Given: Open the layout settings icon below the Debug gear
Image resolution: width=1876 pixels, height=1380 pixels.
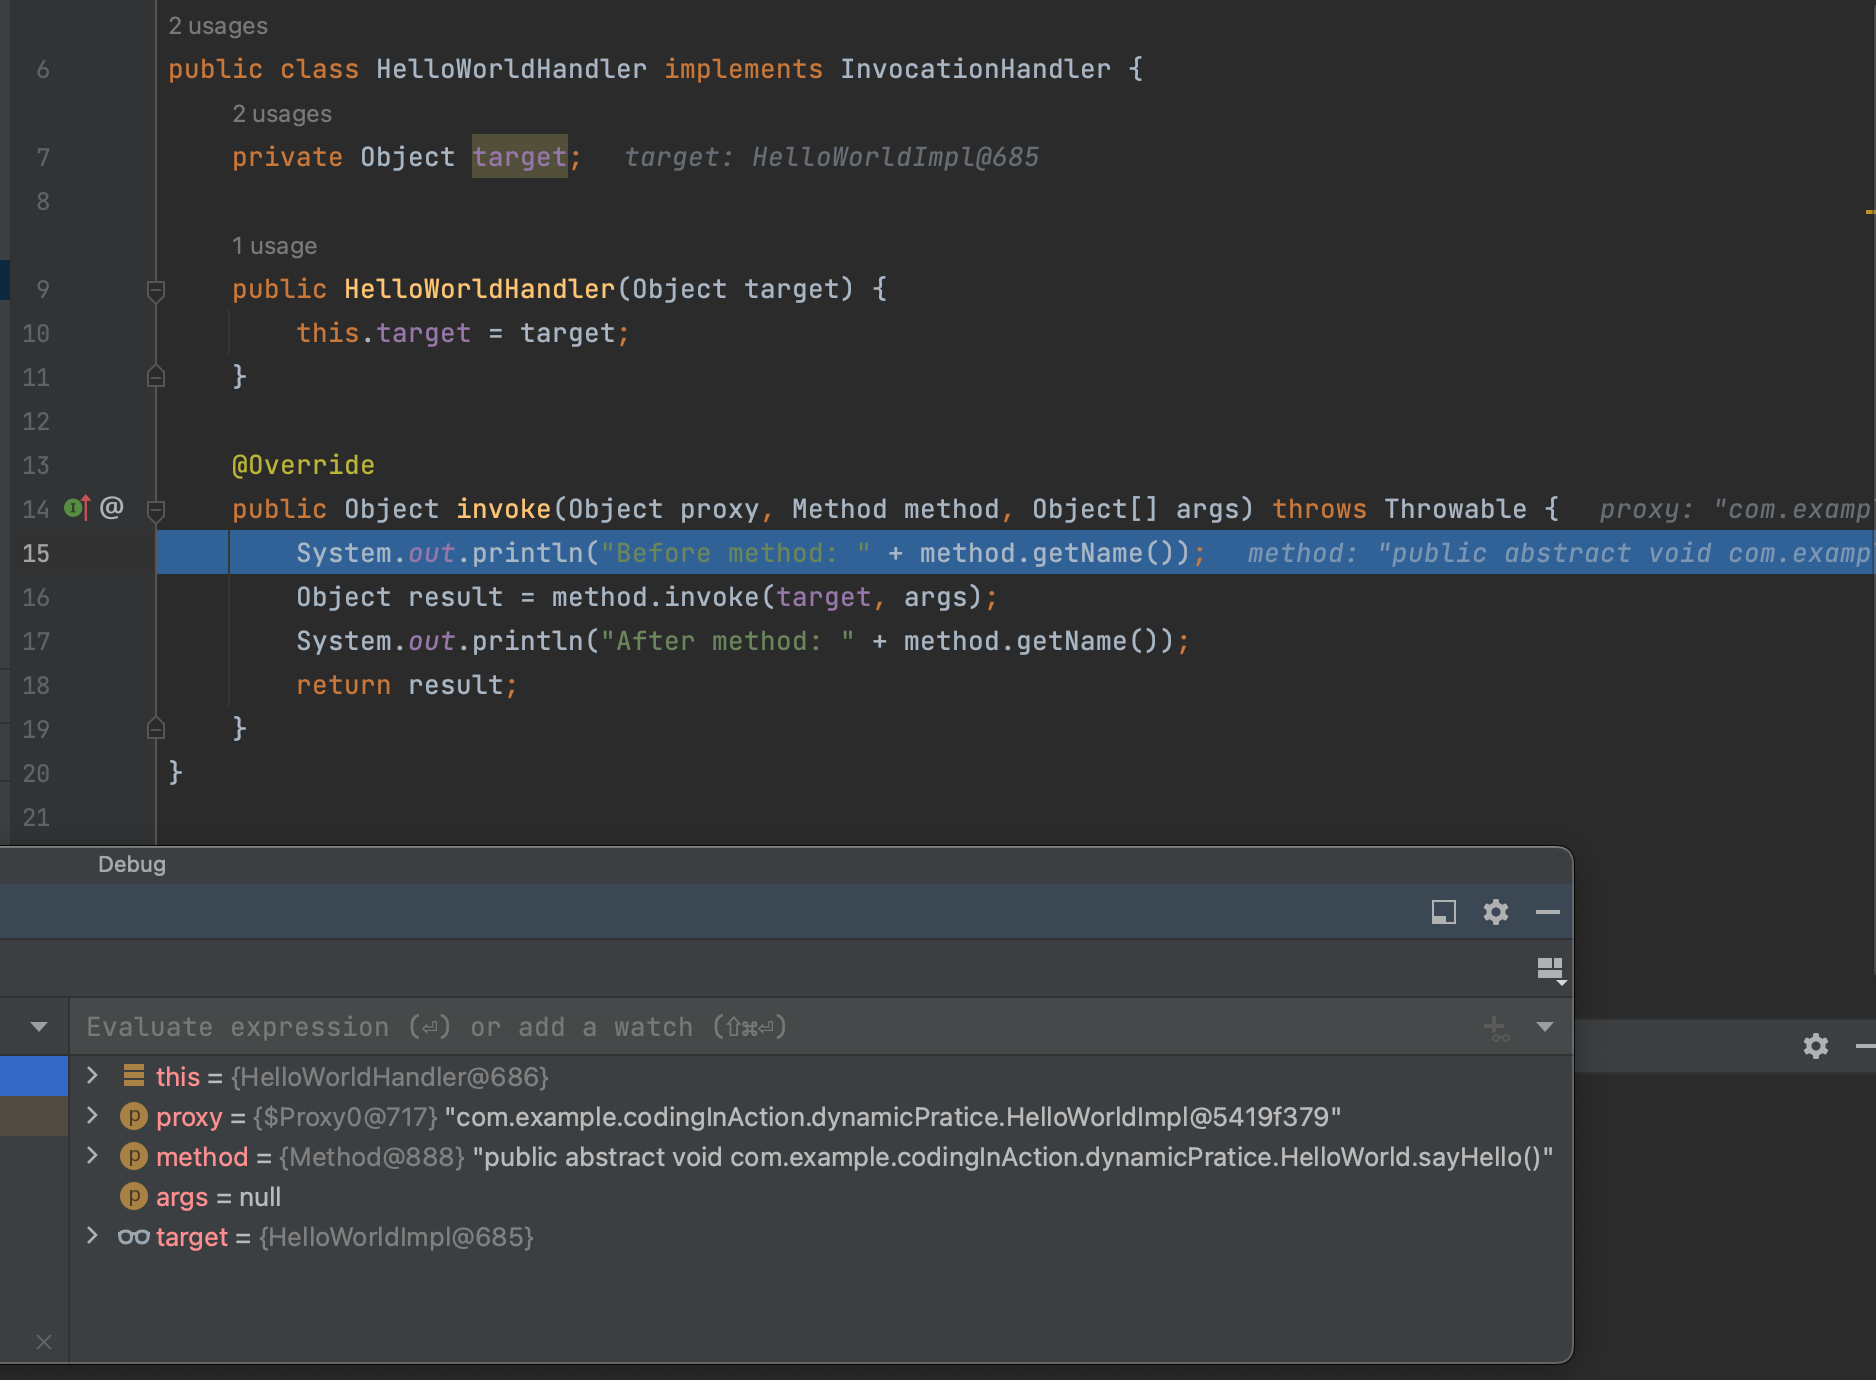Looking at the screenshot, I should pyautogui.click(x=1549, y=969).
